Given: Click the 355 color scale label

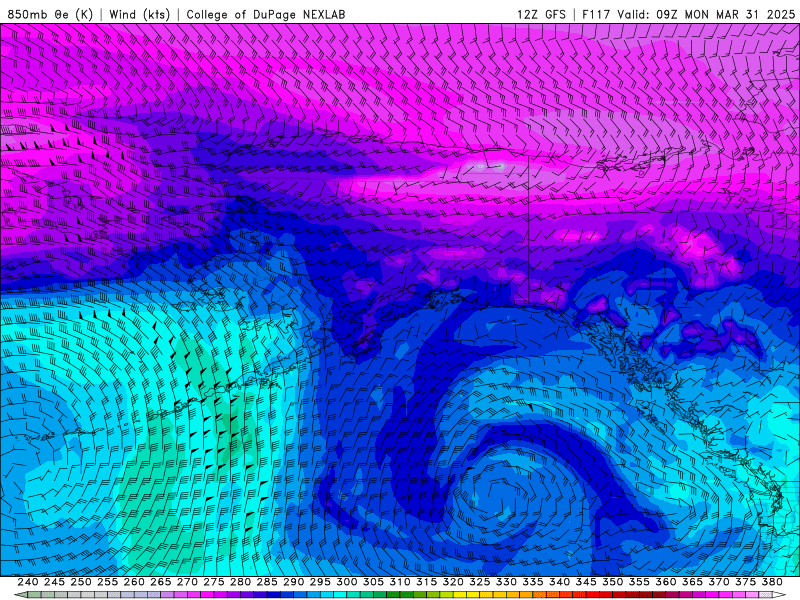Looking at the screenshot, I should click(x=639, y=582).
